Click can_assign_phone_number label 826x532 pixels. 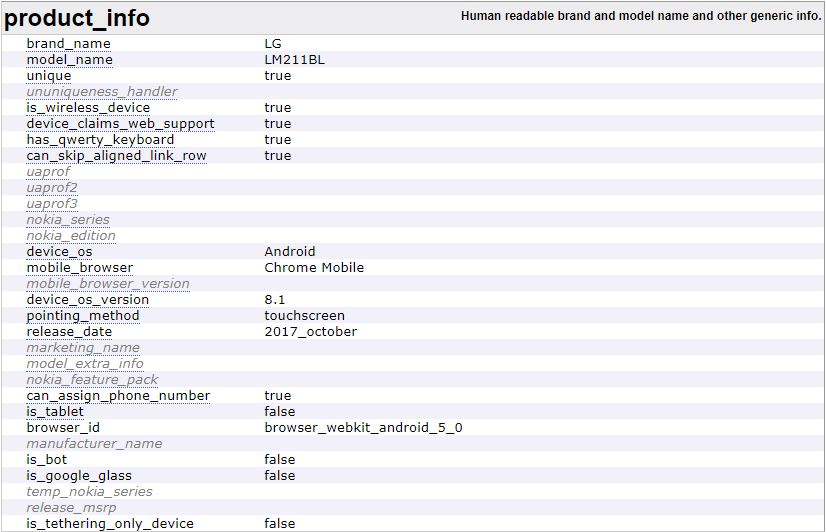[x=118, y=396]
